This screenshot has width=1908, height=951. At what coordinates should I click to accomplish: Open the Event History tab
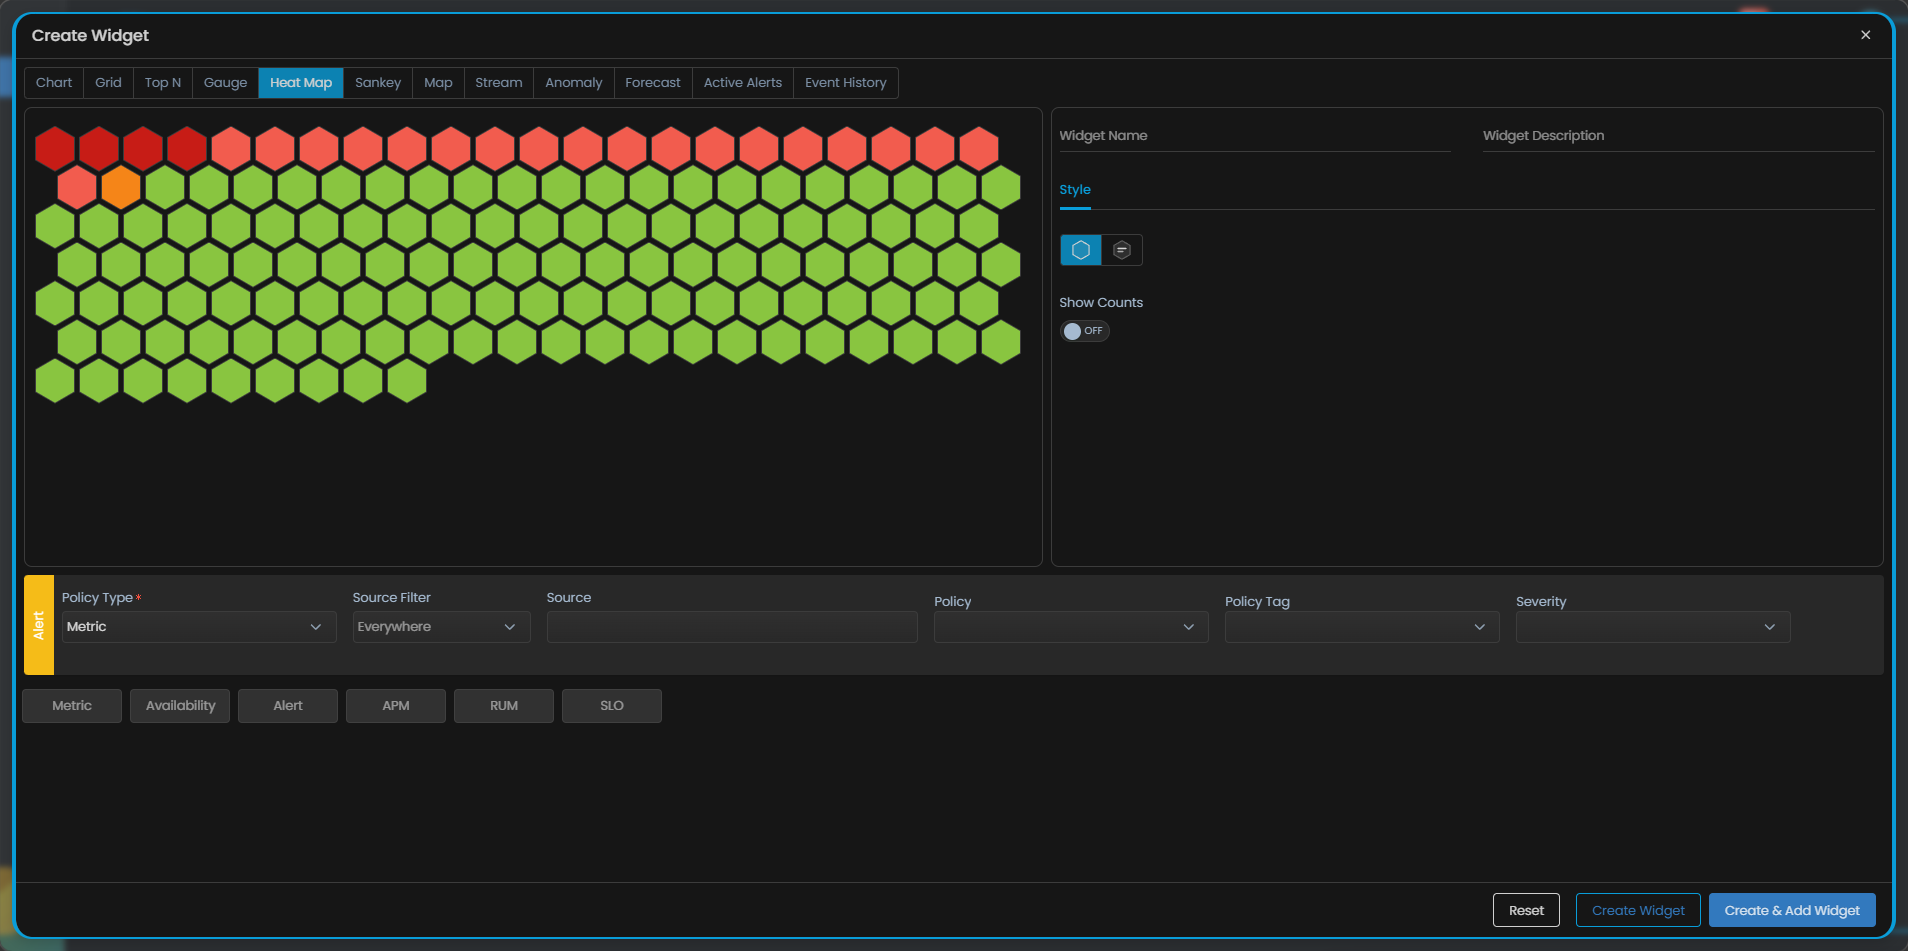[x=846, y=83]
